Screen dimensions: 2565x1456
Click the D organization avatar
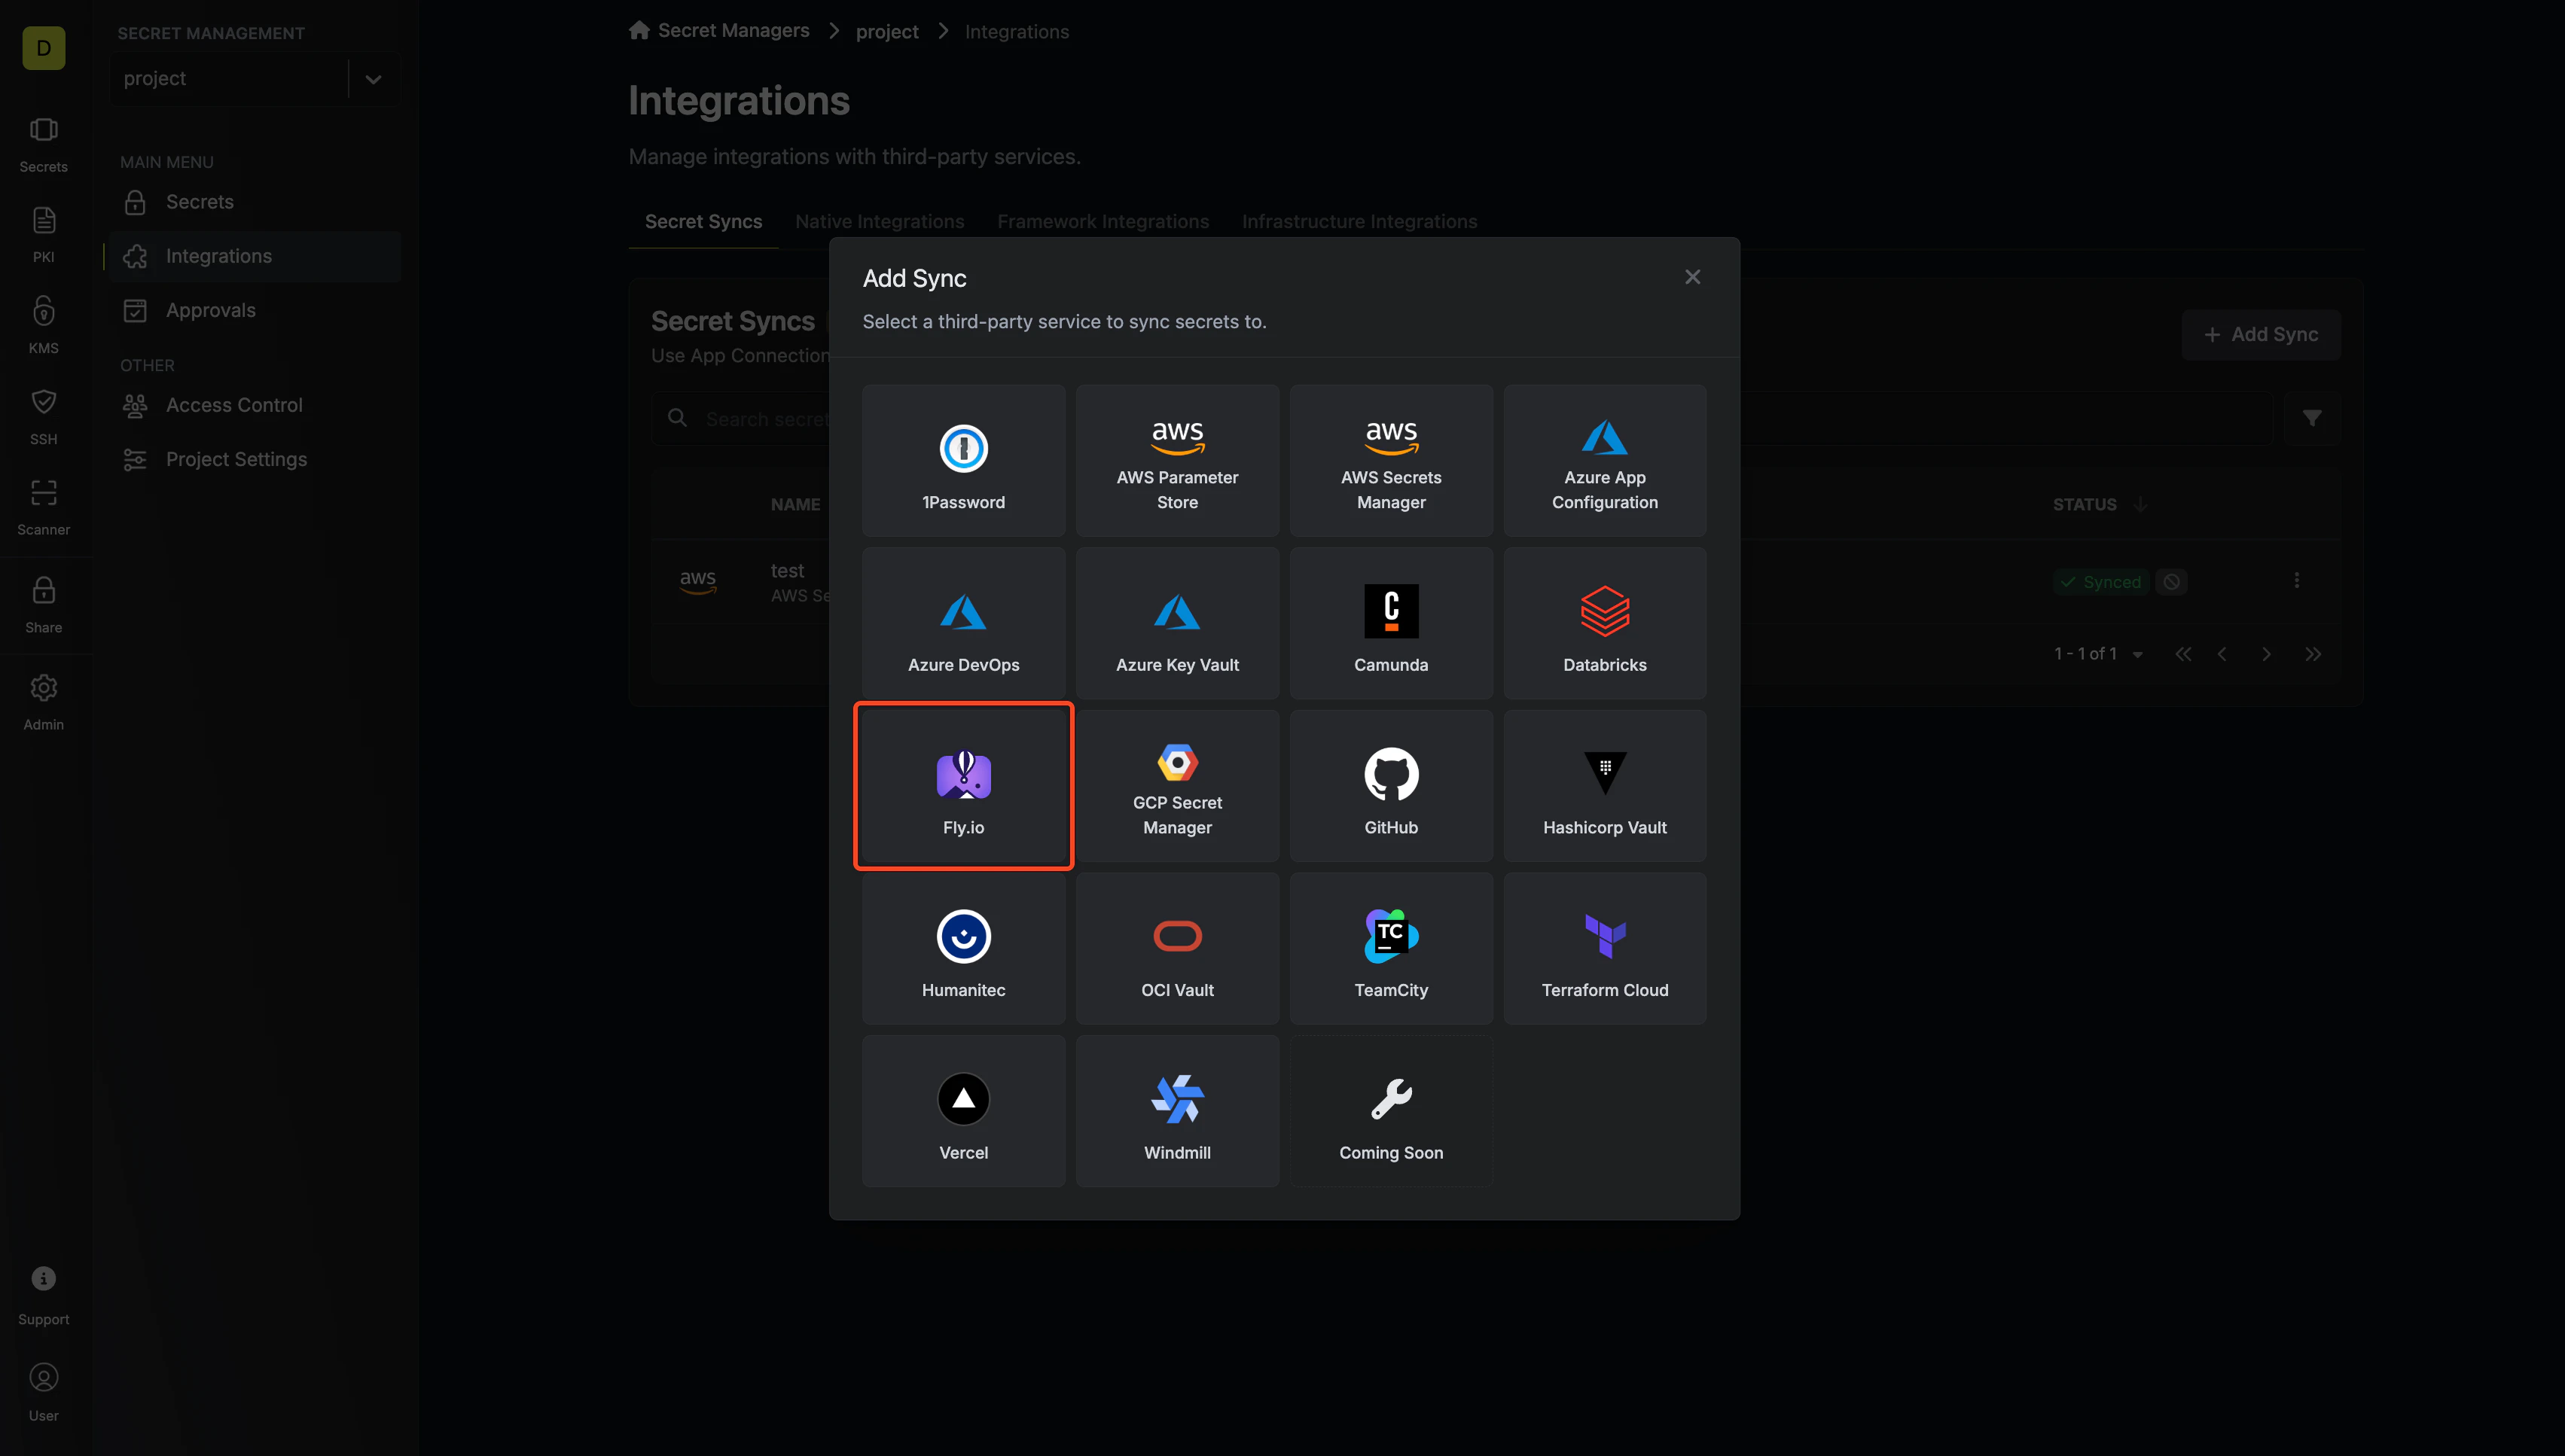click(43, 48)
